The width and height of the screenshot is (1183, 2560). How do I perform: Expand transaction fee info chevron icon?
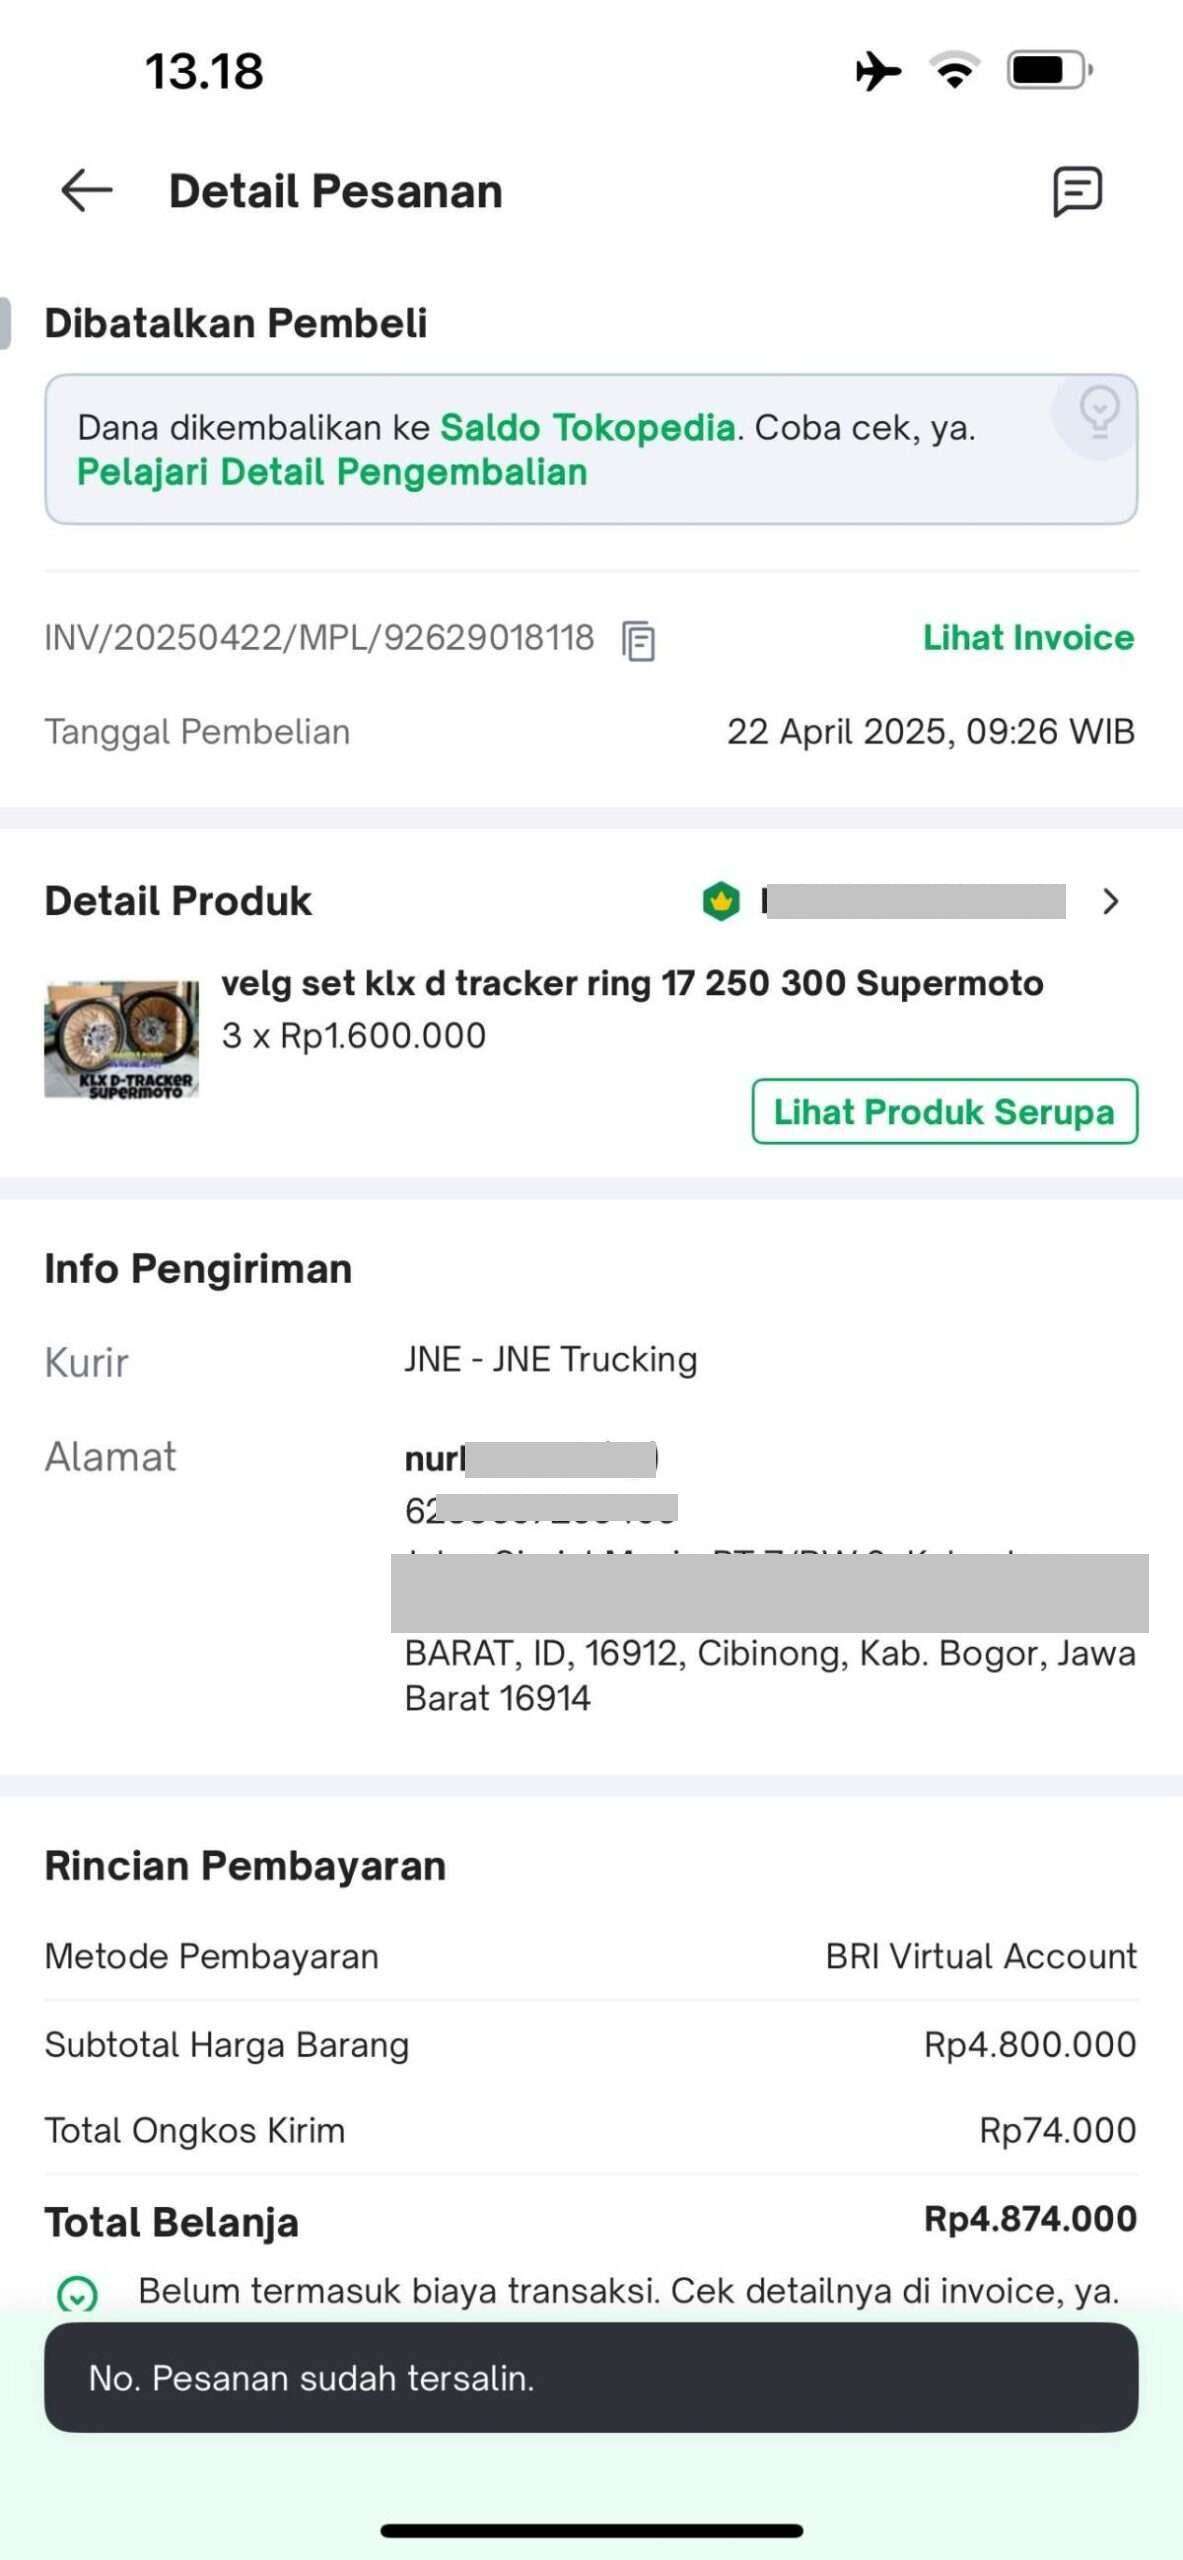(x=77, y=2293)
